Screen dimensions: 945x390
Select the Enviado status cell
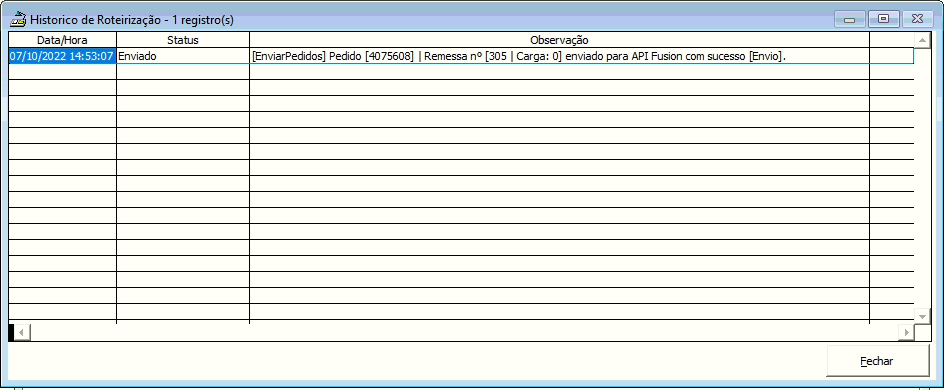(x=183, y=56)
